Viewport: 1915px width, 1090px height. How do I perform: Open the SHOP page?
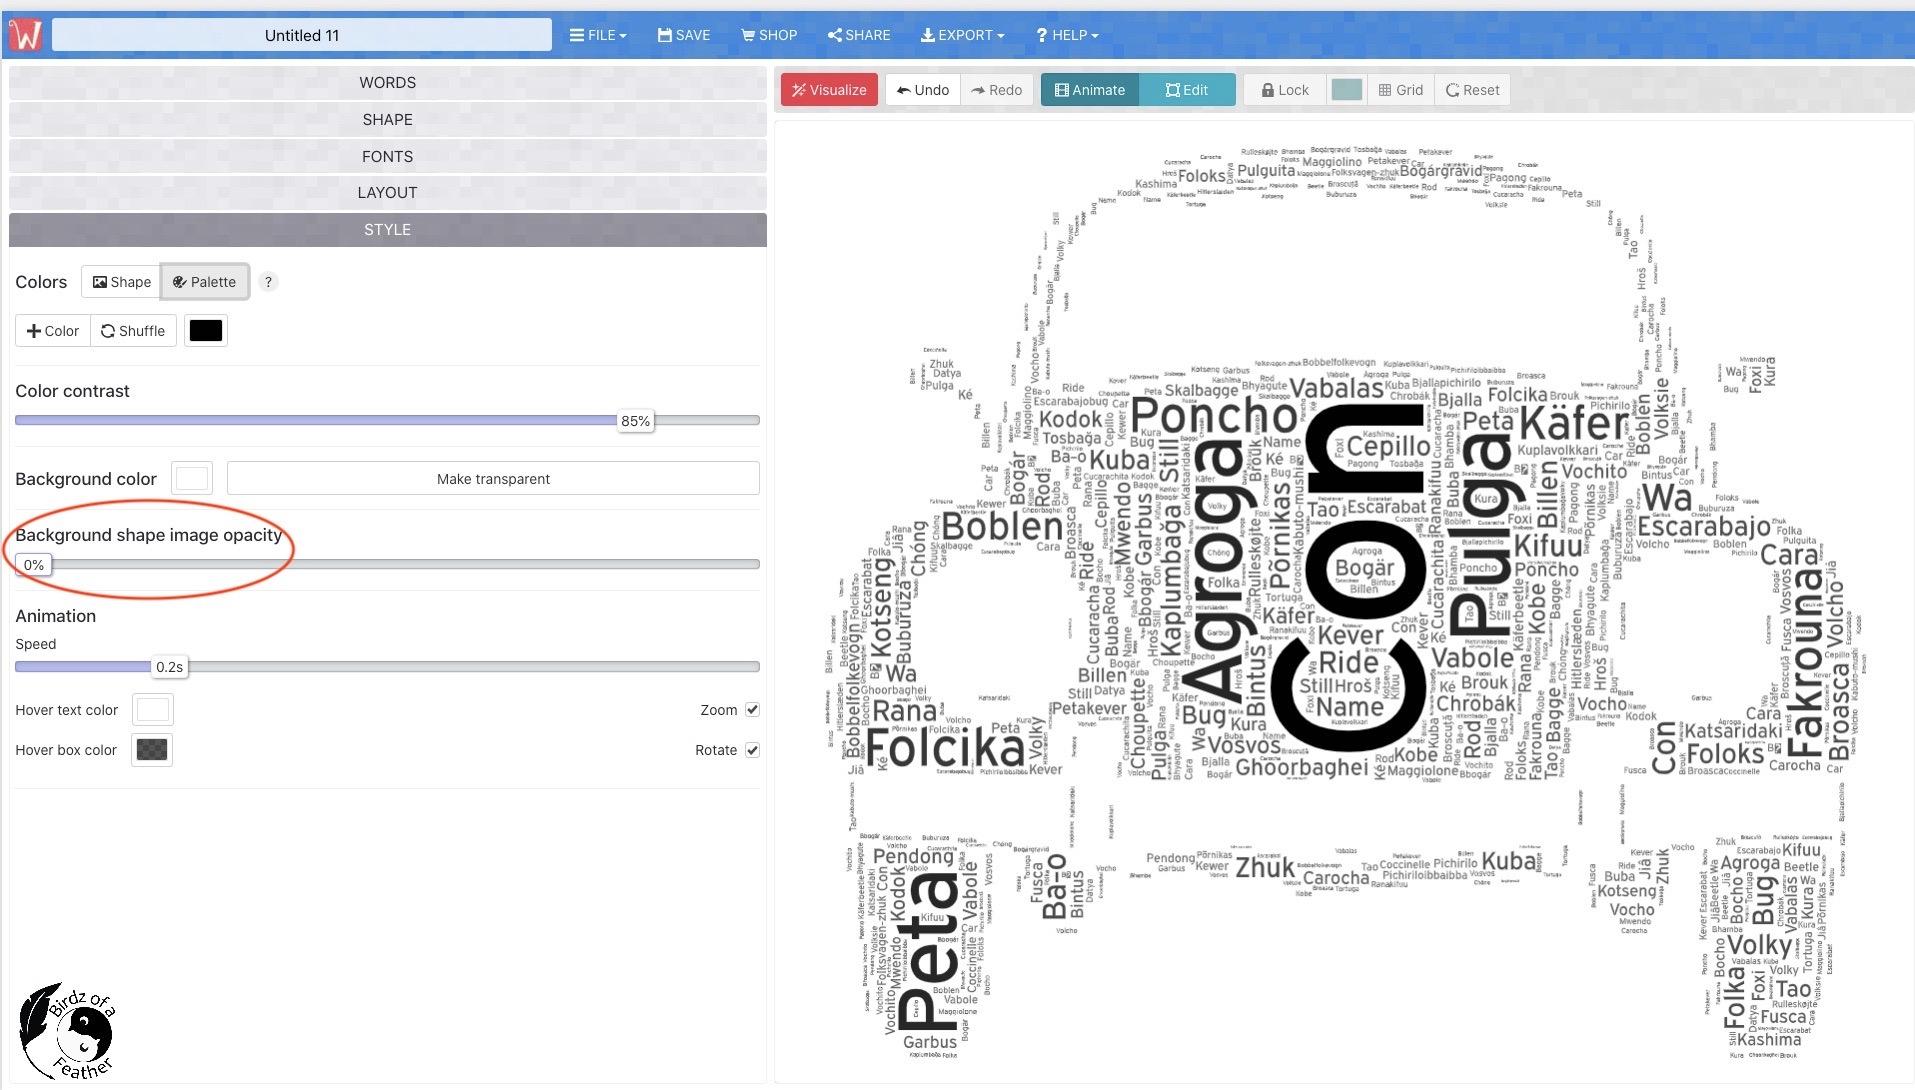pyautogui.click(x=769, y=35)
